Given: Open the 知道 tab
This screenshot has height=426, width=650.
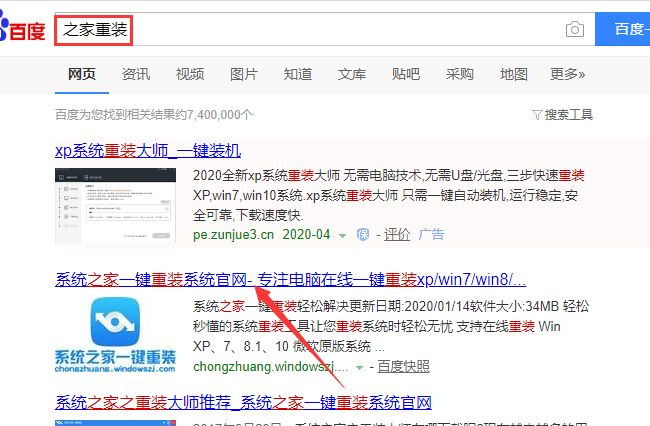Looking at the screenshot, I should (298, 74).
